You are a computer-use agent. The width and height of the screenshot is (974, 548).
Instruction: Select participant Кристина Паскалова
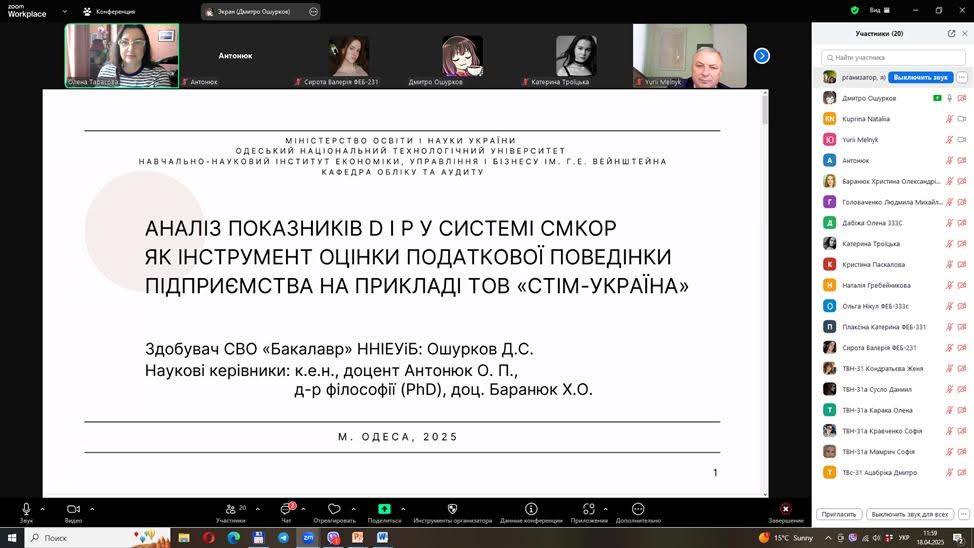tap(892, 264)
